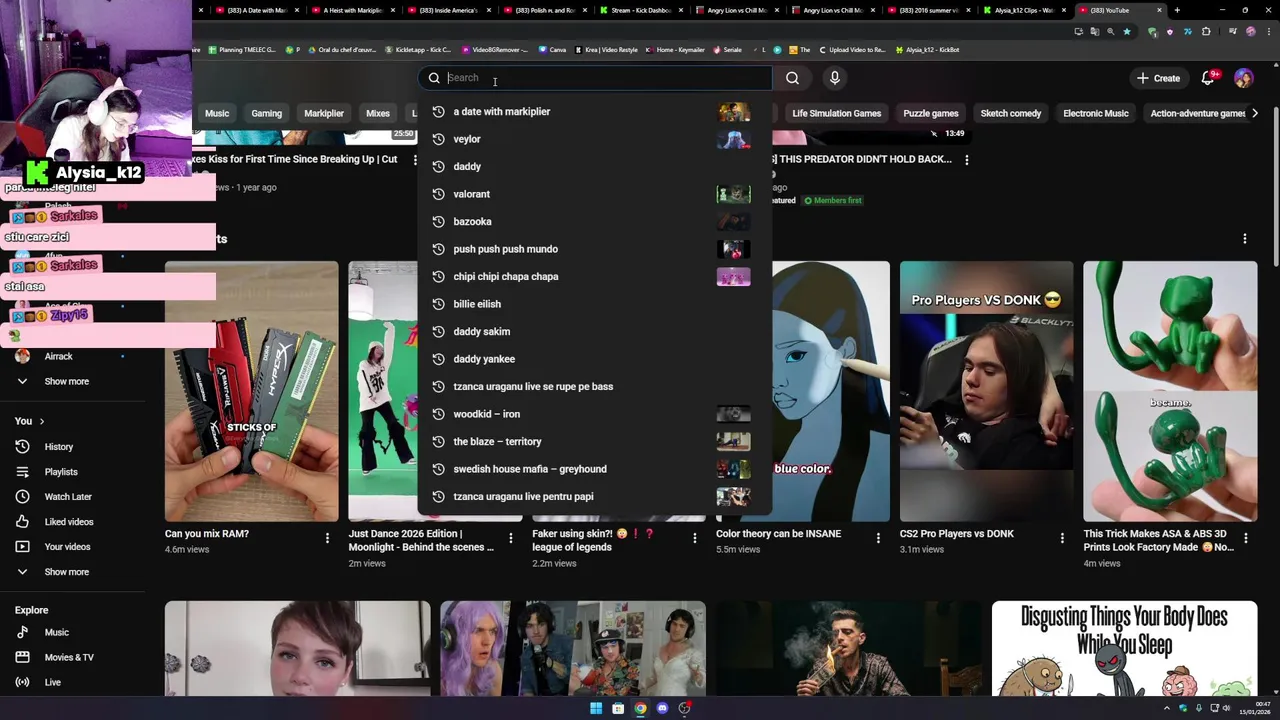Open more options for "This Trick Makes ASA & ABS" short
Screen dimensions: 1280x720
click(x=1245, y=538)
